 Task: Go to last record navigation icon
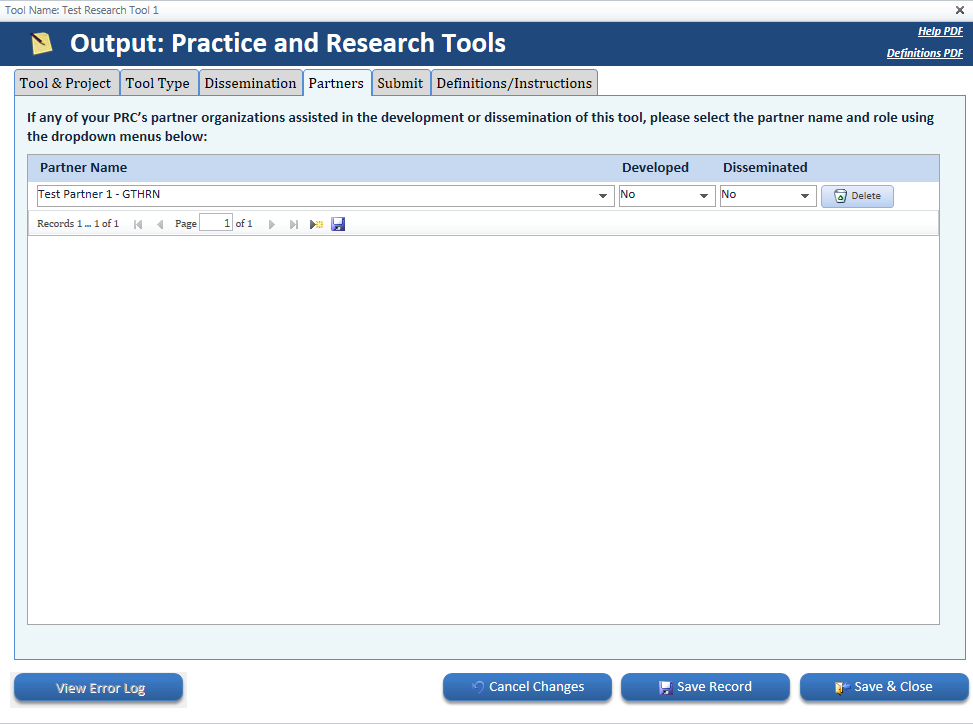(294, 224)
